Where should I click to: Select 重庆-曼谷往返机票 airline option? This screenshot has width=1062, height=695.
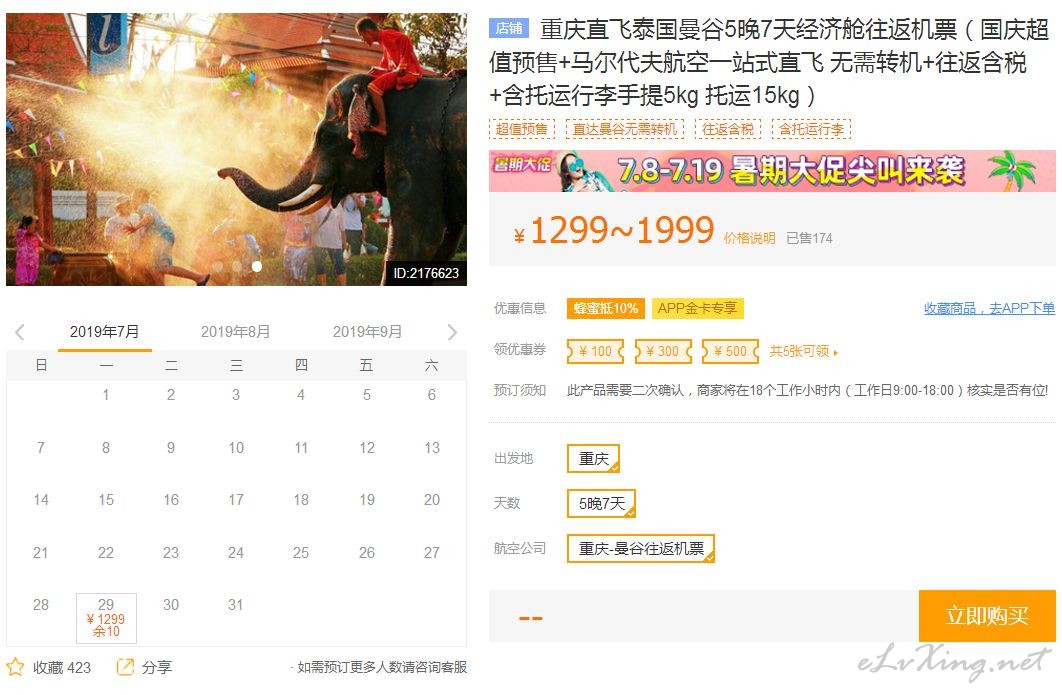tap(641, 549)
